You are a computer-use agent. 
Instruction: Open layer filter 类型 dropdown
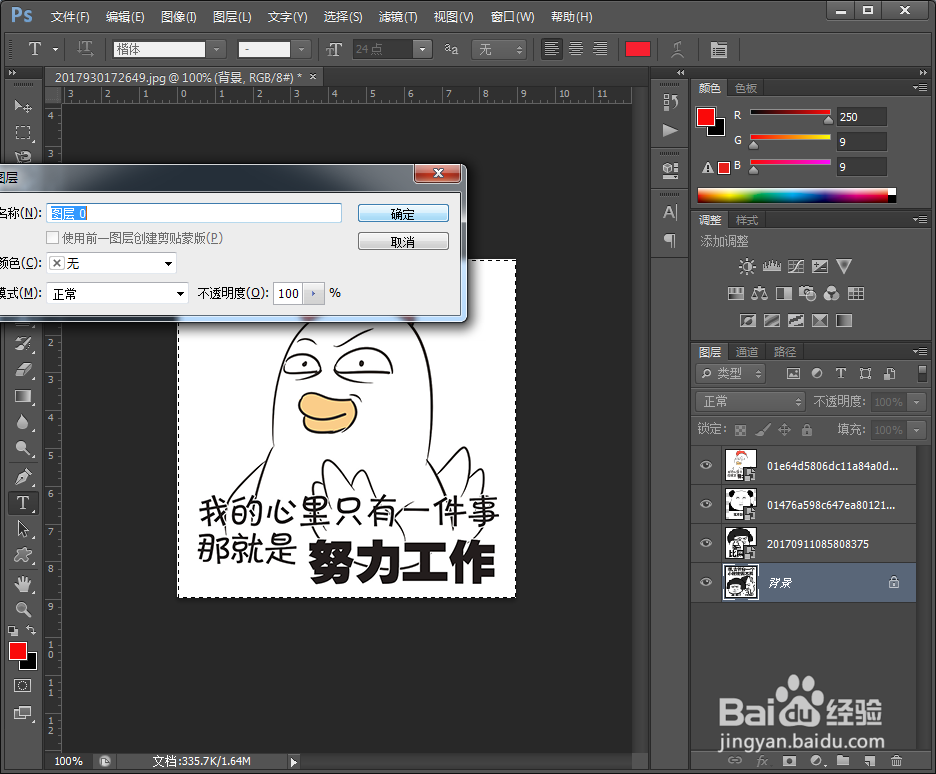tap(731, 374)
